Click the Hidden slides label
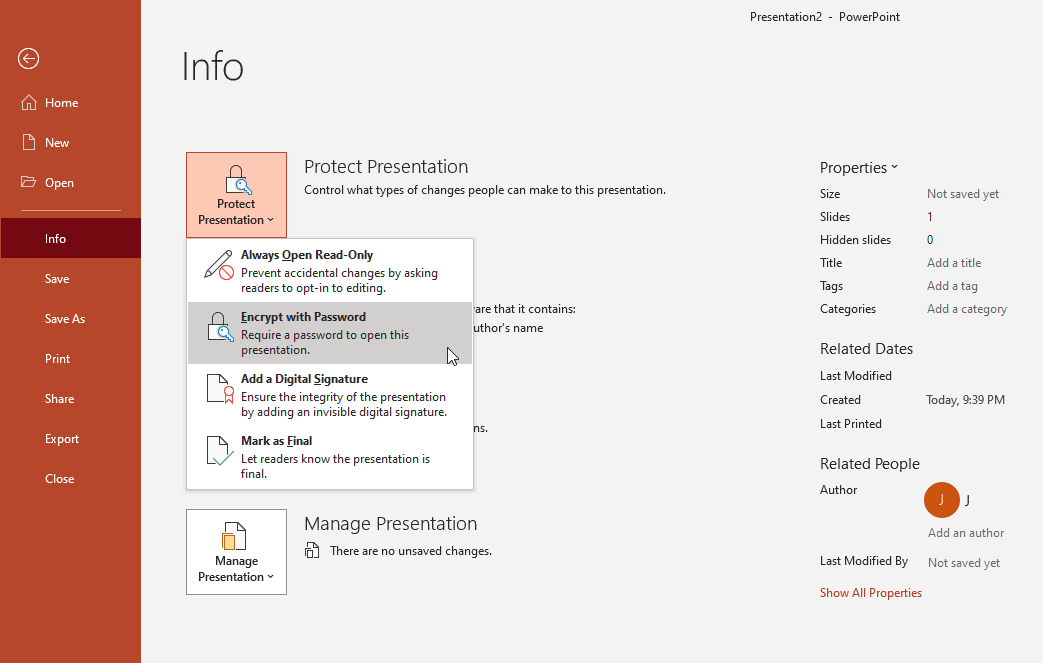The image size is (1043, 663). 855,239
